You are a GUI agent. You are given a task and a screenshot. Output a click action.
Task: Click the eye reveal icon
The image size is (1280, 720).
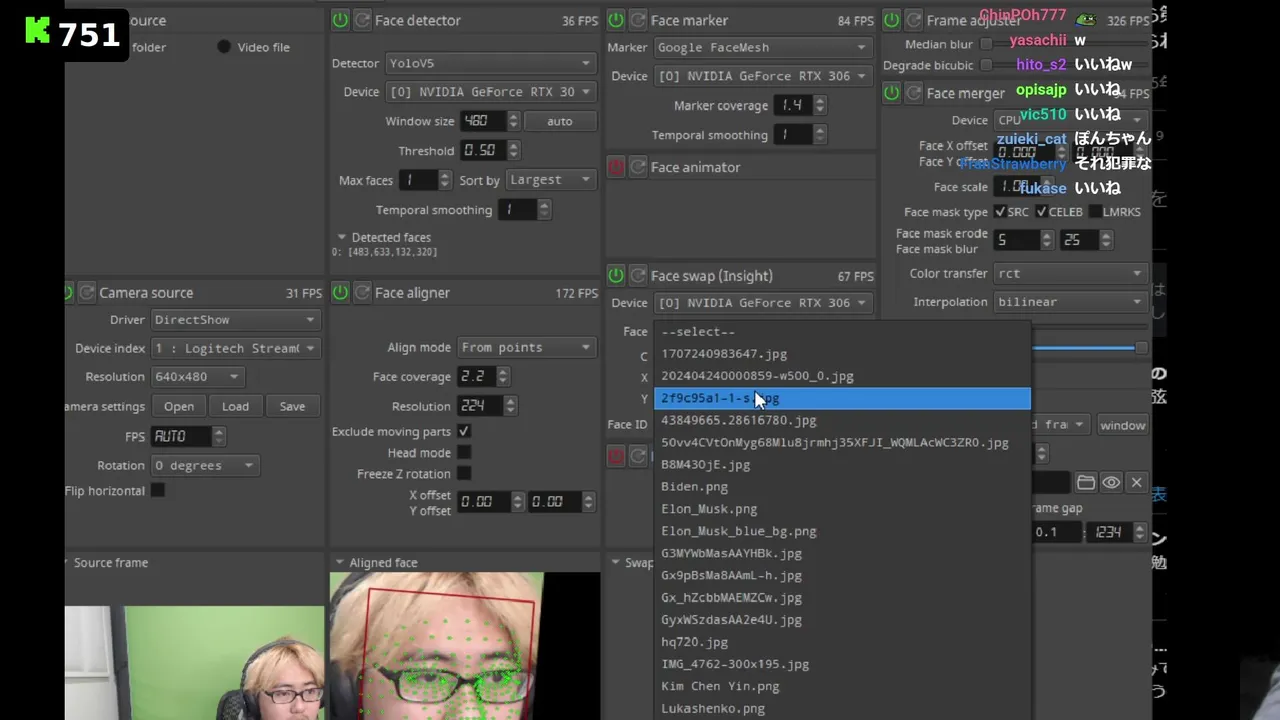[x=1111, y=483]
